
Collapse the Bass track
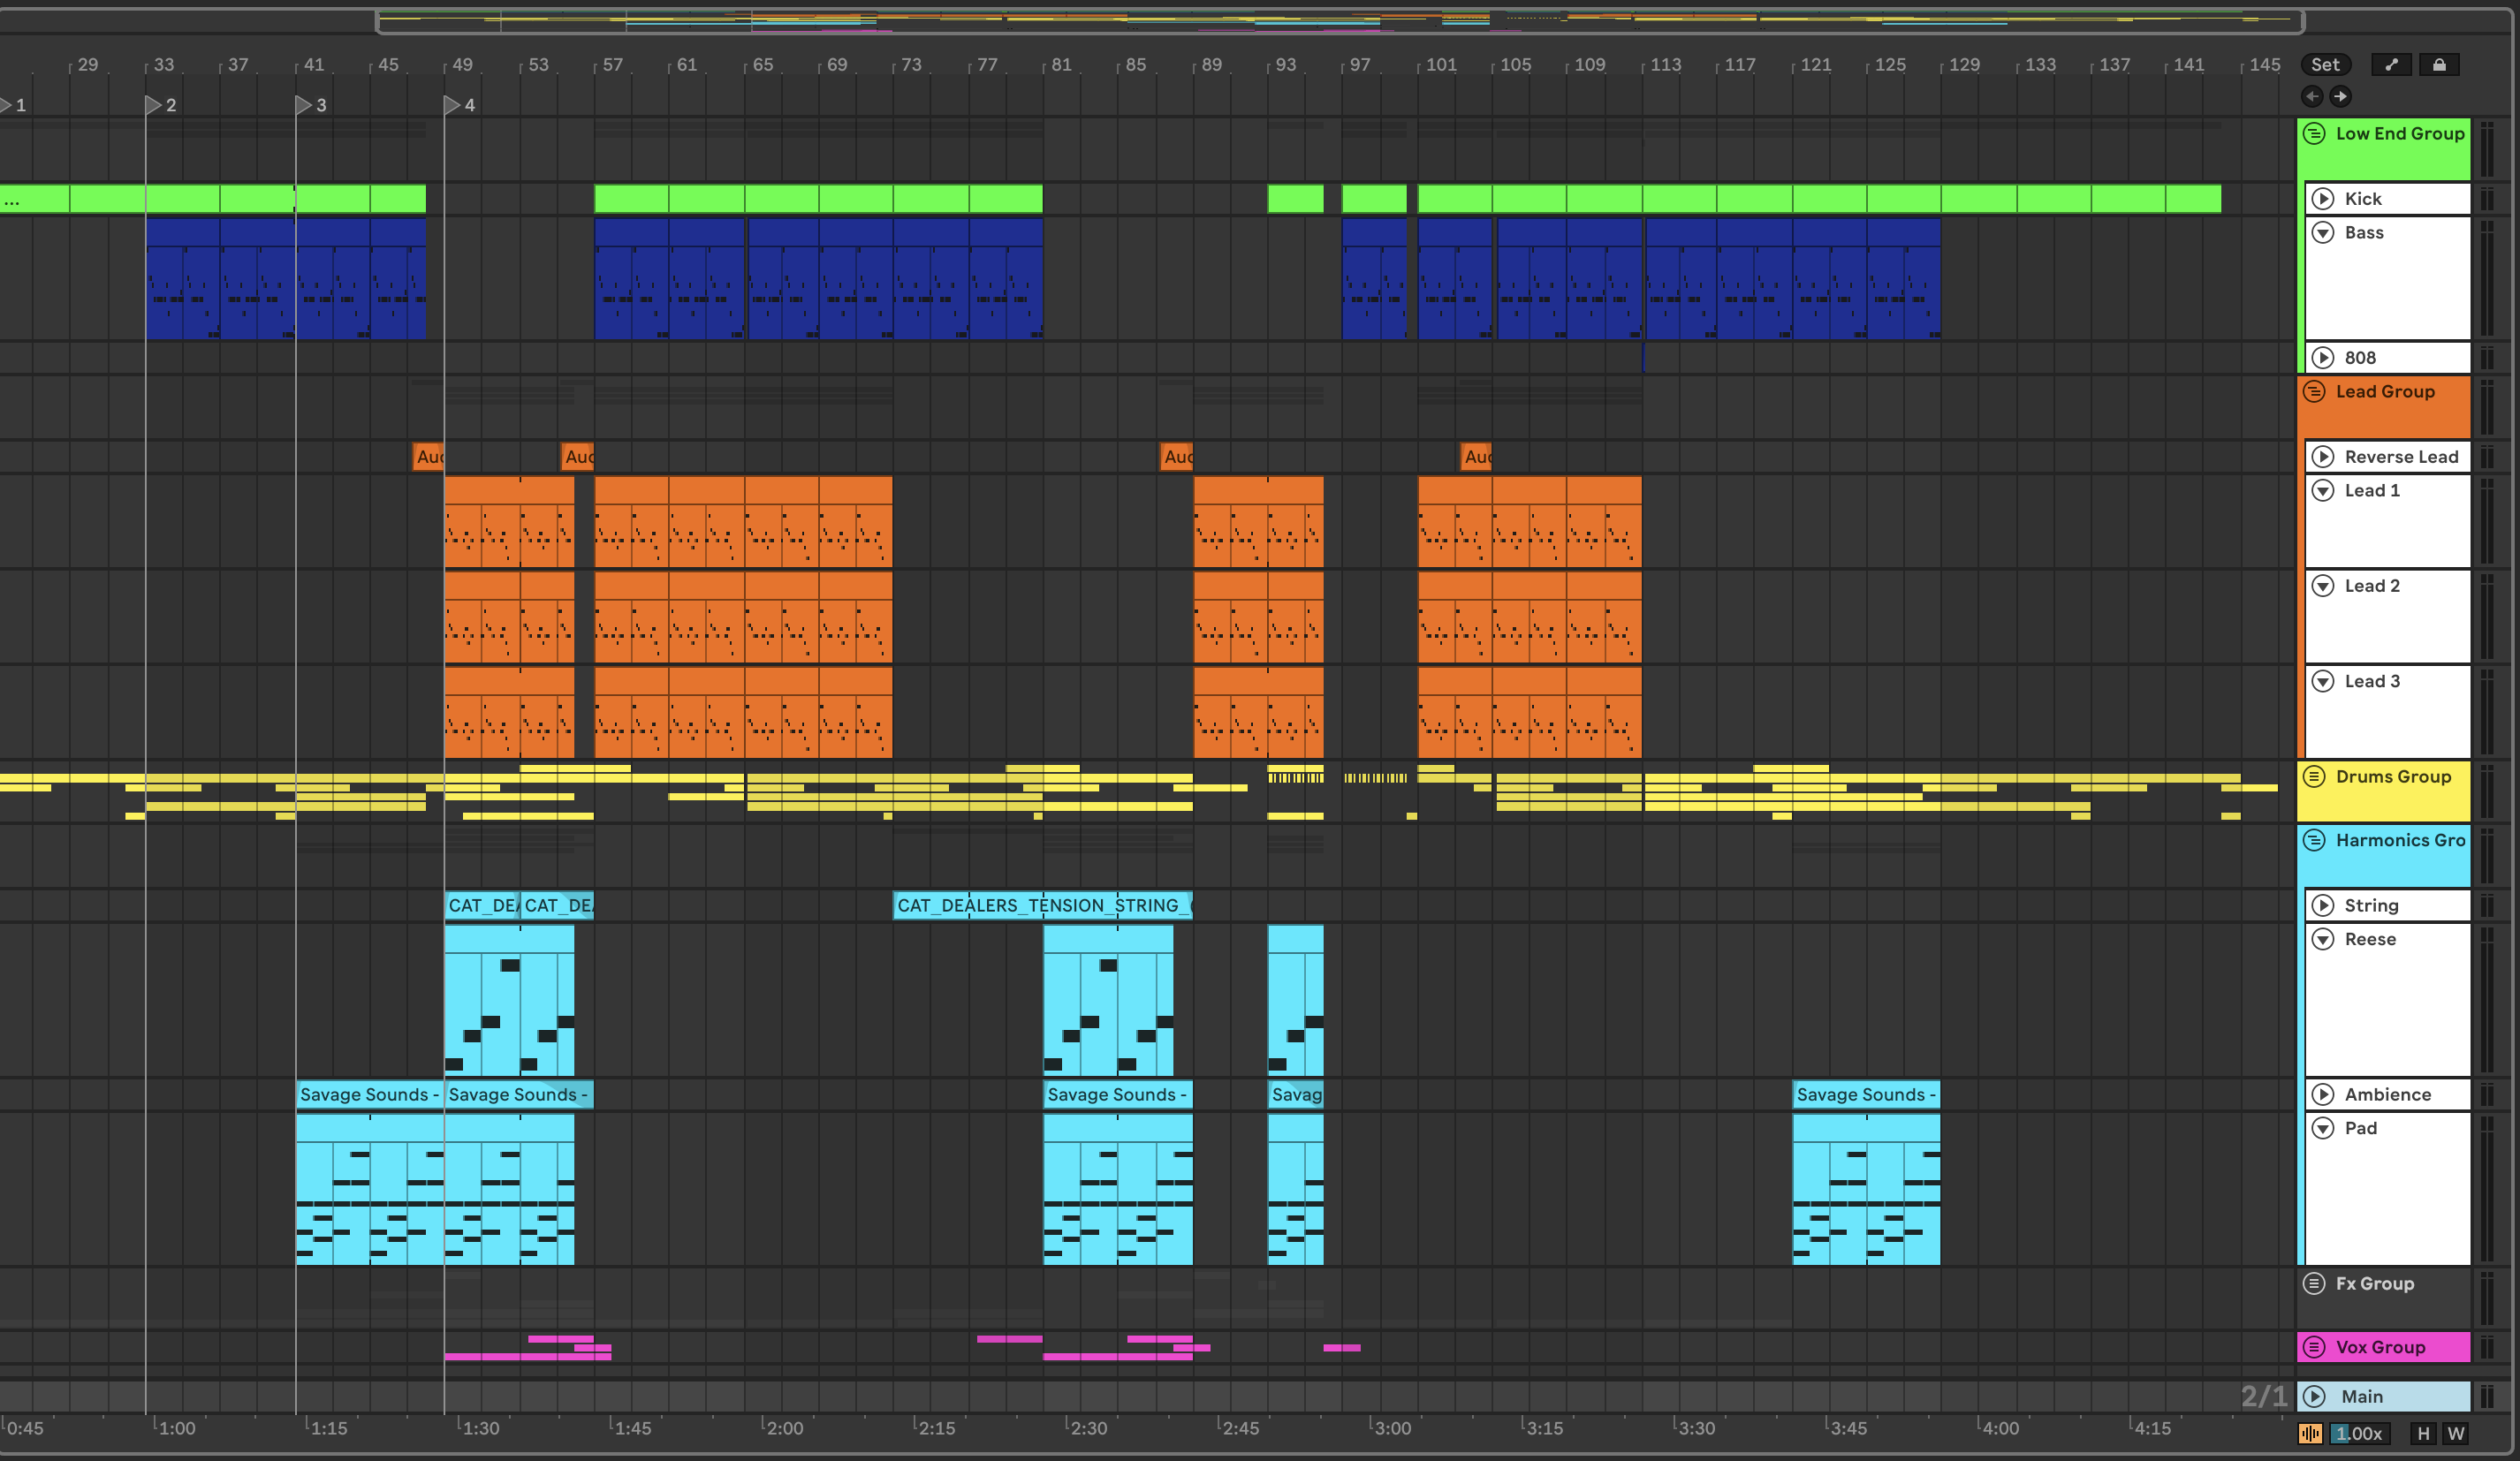click(2323, 232)
